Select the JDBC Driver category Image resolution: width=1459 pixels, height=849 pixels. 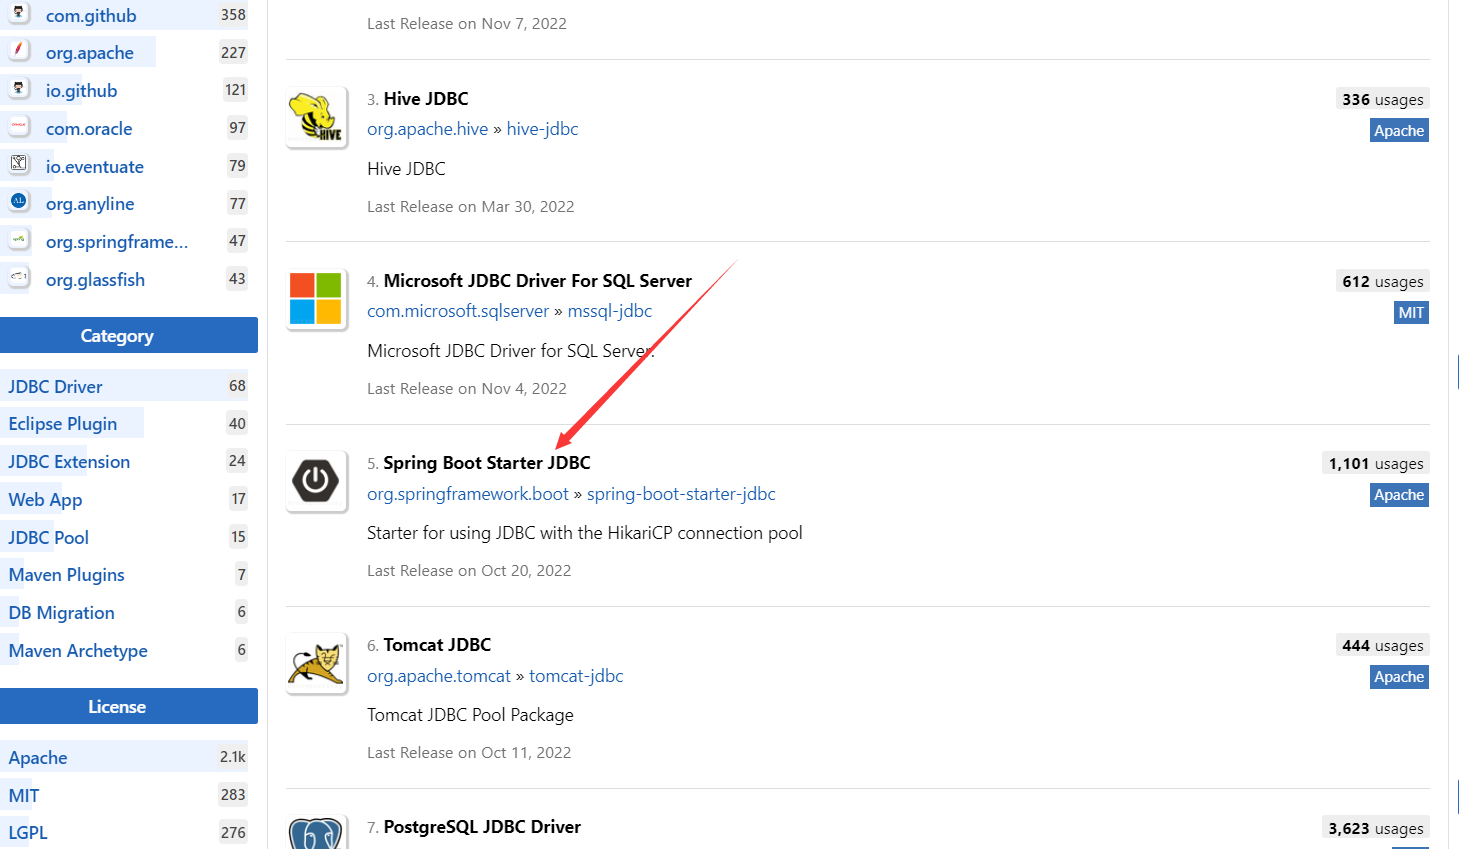tap(56, 387)
